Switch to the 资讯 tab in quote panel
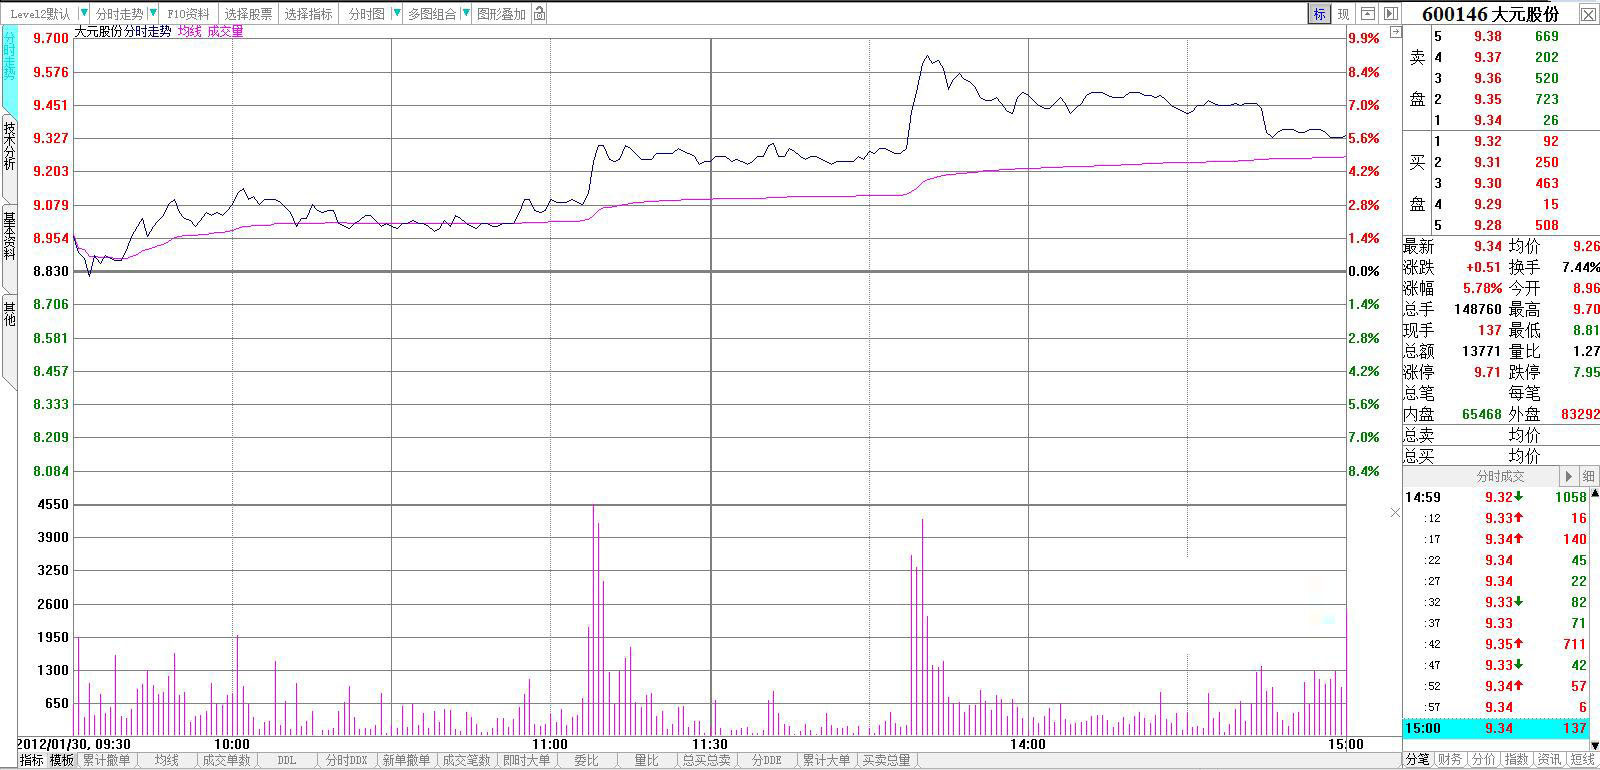This screenshot has height=770, width=1600. pyautogui.click(x=1550, y=760)
